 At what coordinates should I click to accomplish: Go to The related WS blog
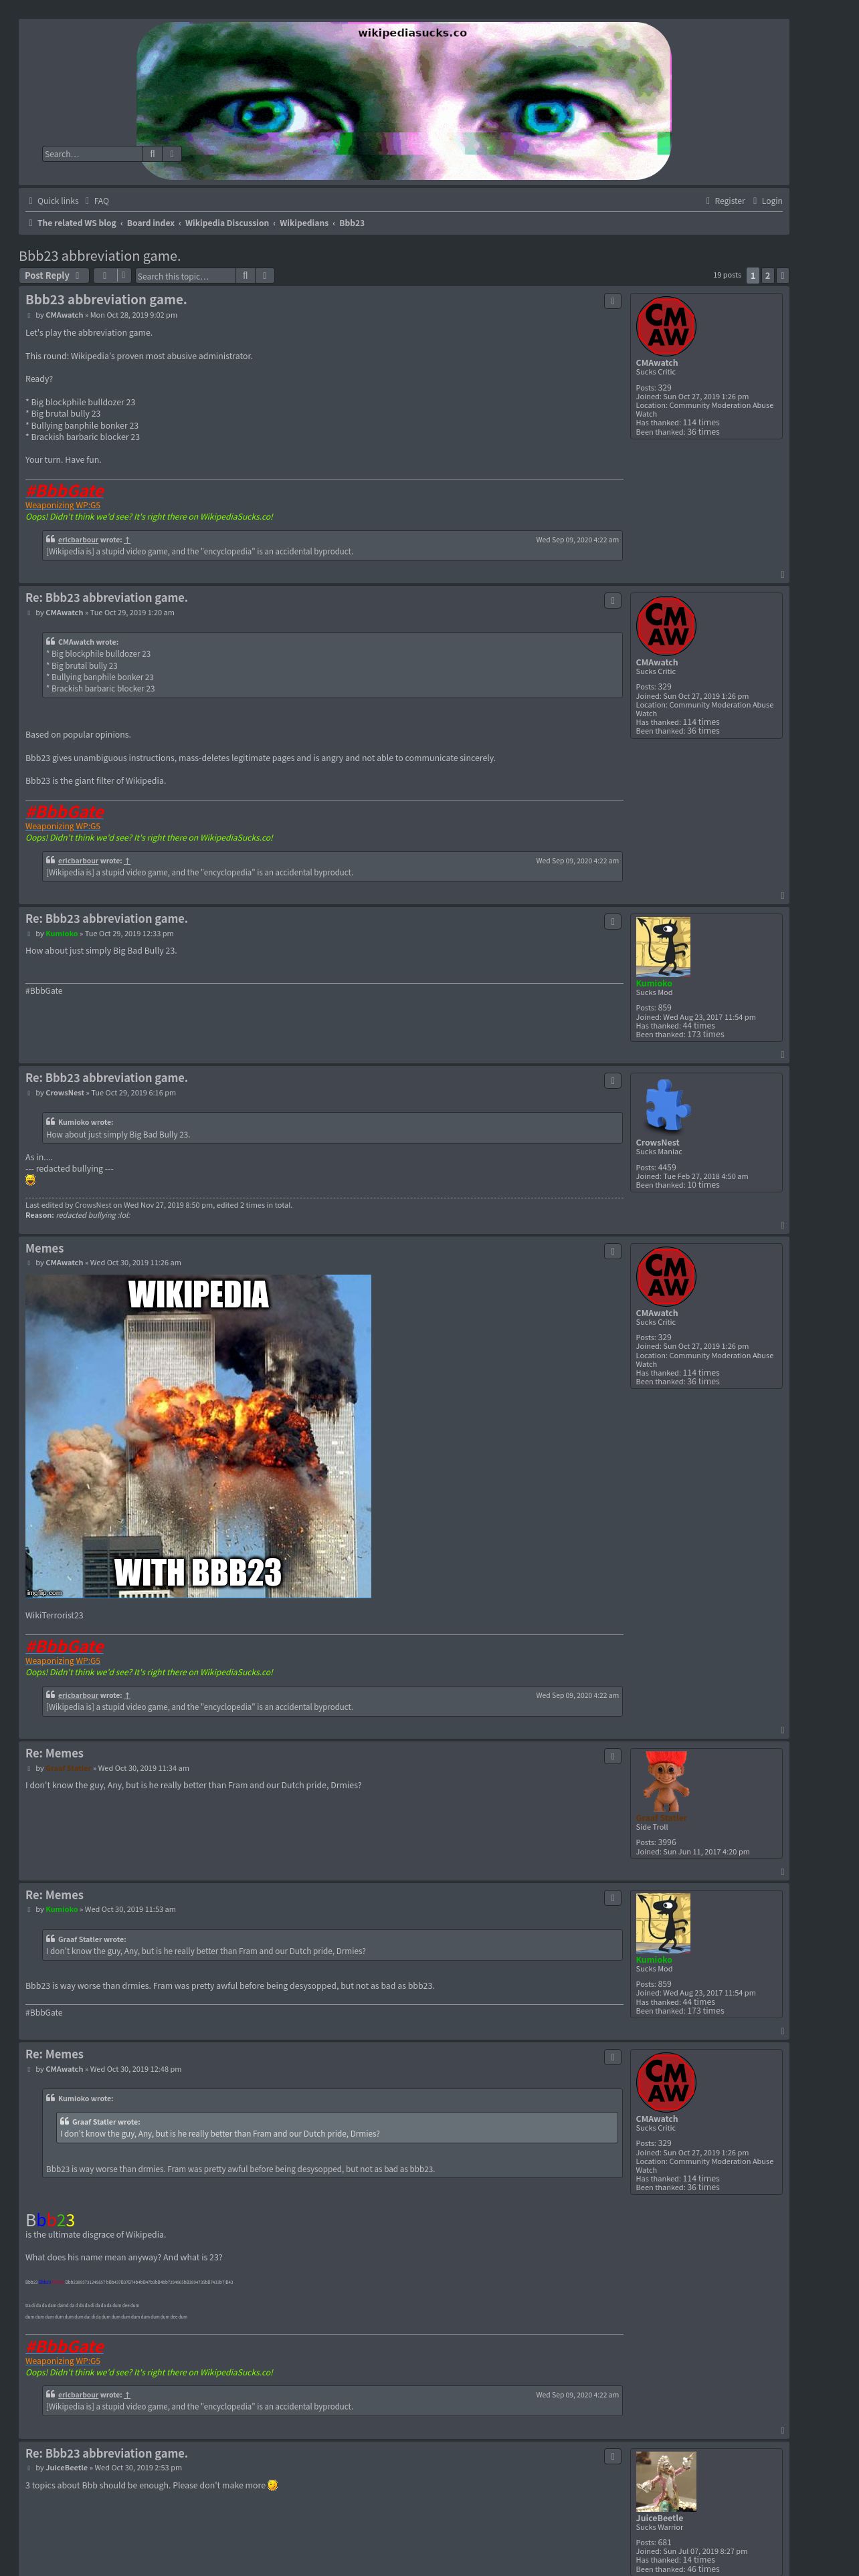click(72, 223)
